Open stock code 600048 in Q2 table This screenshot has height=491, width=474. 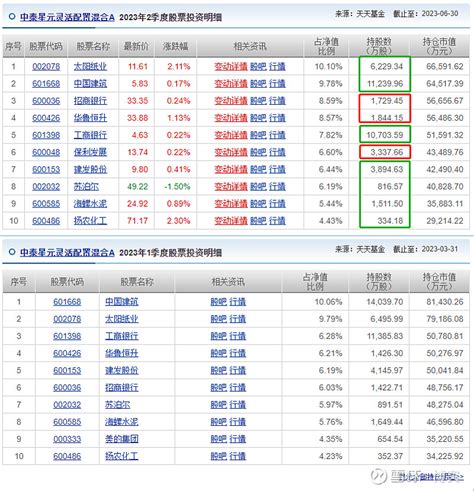tap(46, 152)
